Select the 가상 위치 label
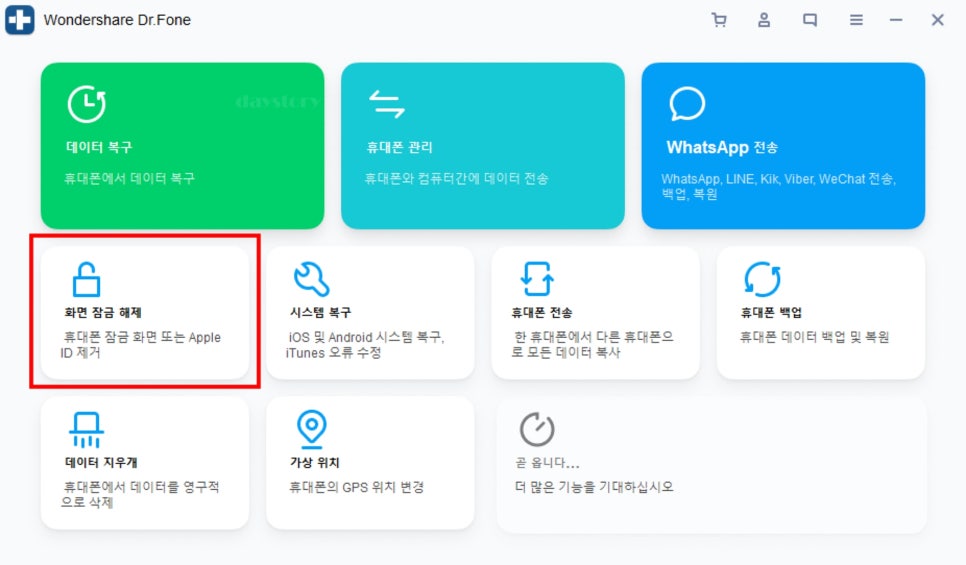966x565 pixels. (315, 462)
